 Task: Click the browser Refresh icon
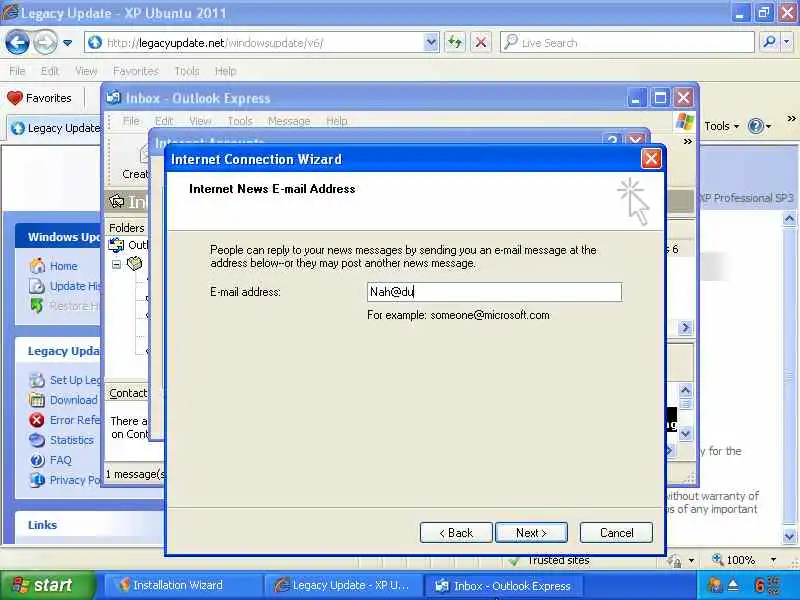455,43
